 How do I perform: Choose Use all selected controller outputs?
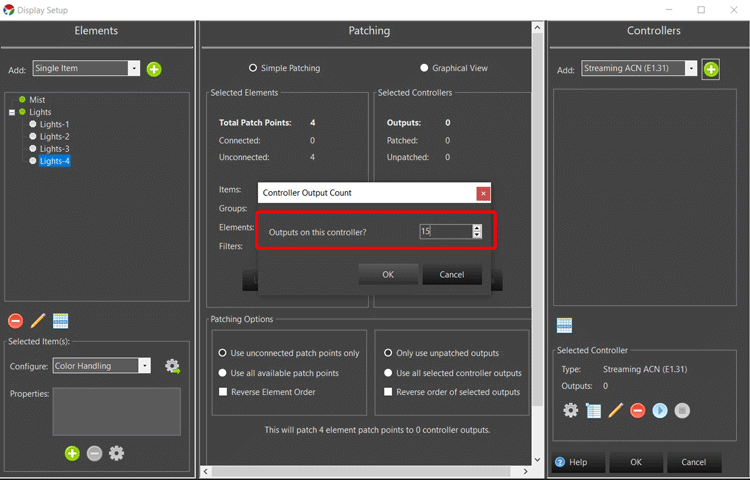coord(453,373)
